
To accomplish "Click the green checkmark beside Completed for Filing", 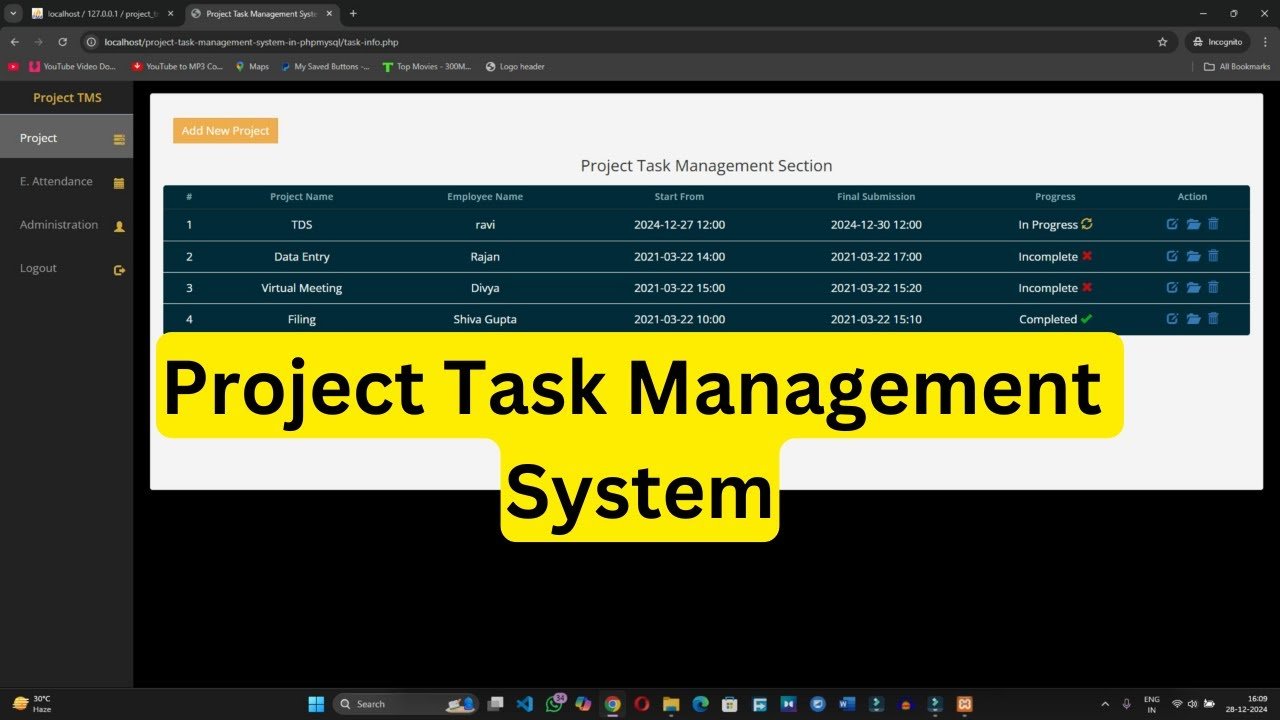I will 1086,318.
